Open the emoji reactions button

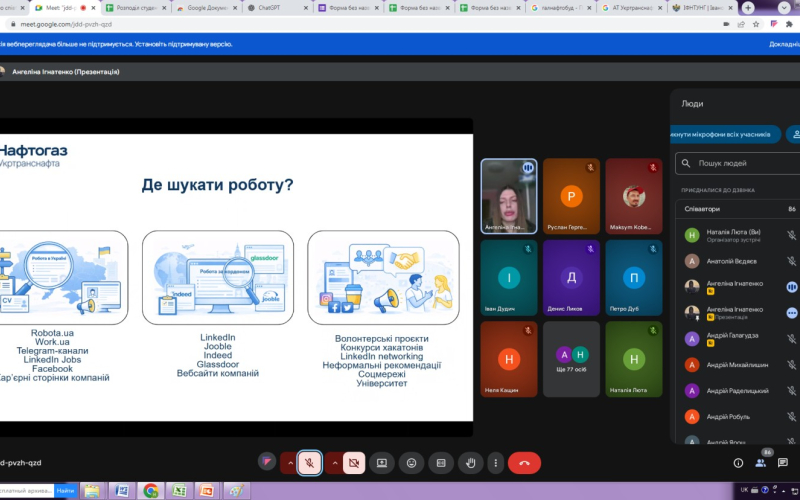coord(411,463)
